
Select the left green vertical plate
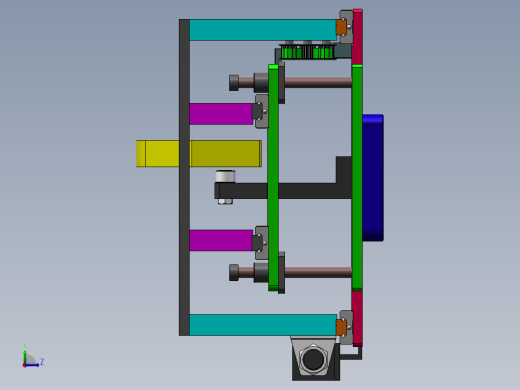[273, 178]
